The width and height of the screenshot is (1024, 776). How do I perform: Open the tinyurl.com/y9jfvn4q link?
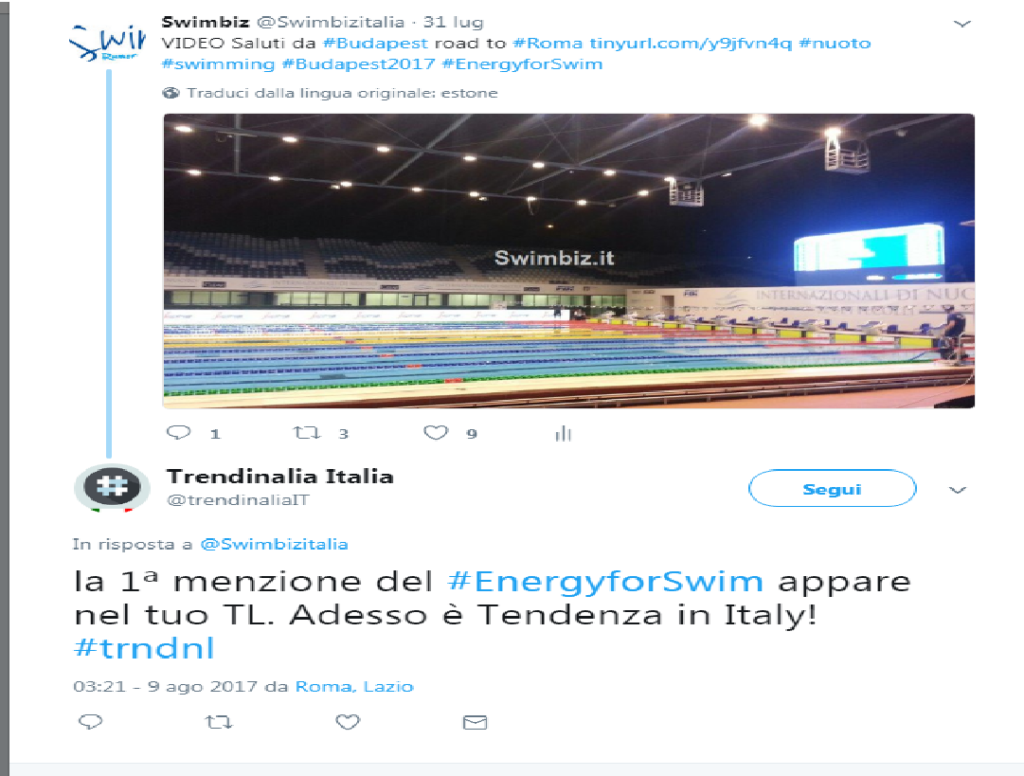[690, 43]
